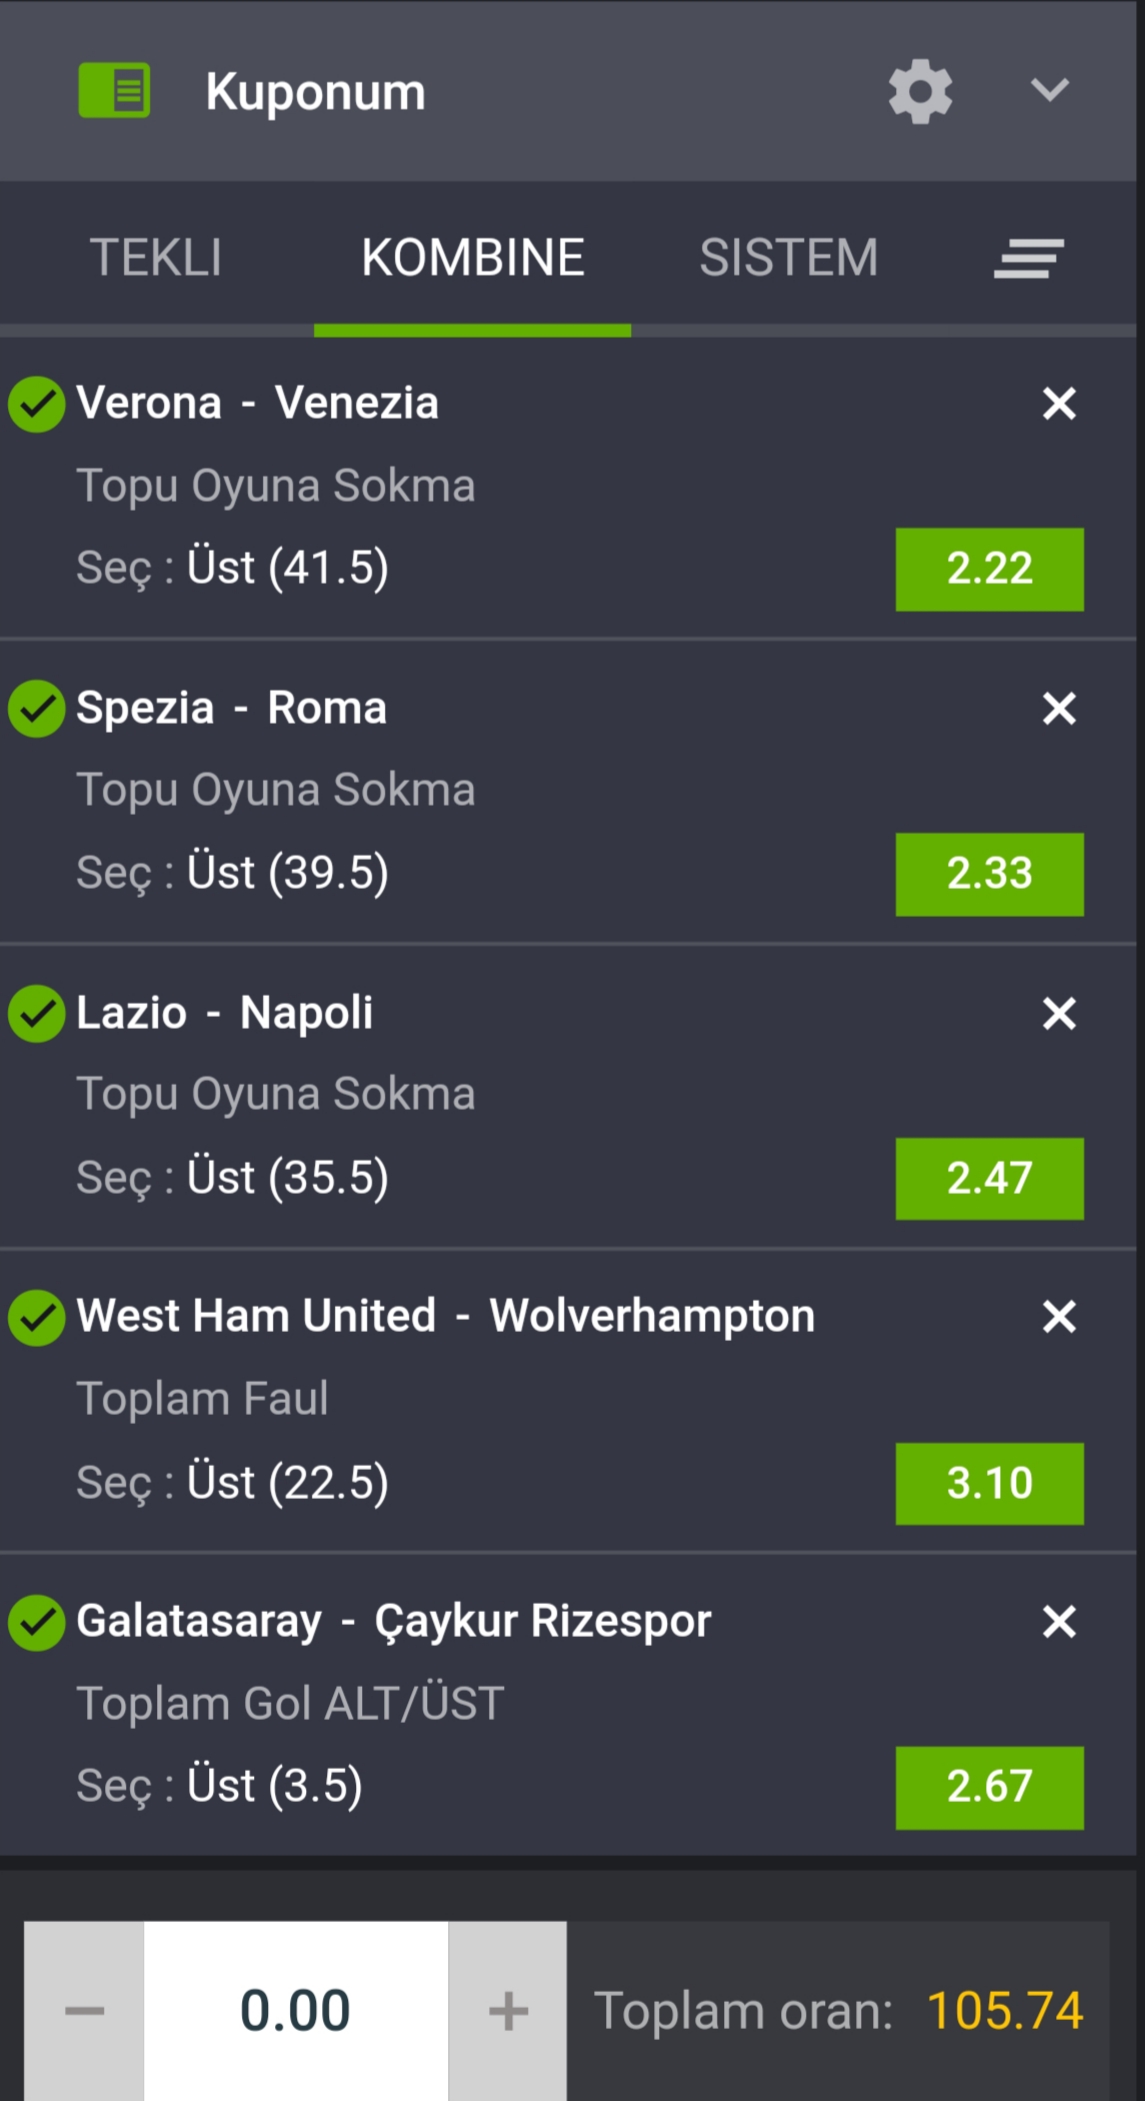Image resolution: width=1145 pixels, height=2101 pixels.
Task: Remove the Spezia - Roma selection
Action: 1059,709
